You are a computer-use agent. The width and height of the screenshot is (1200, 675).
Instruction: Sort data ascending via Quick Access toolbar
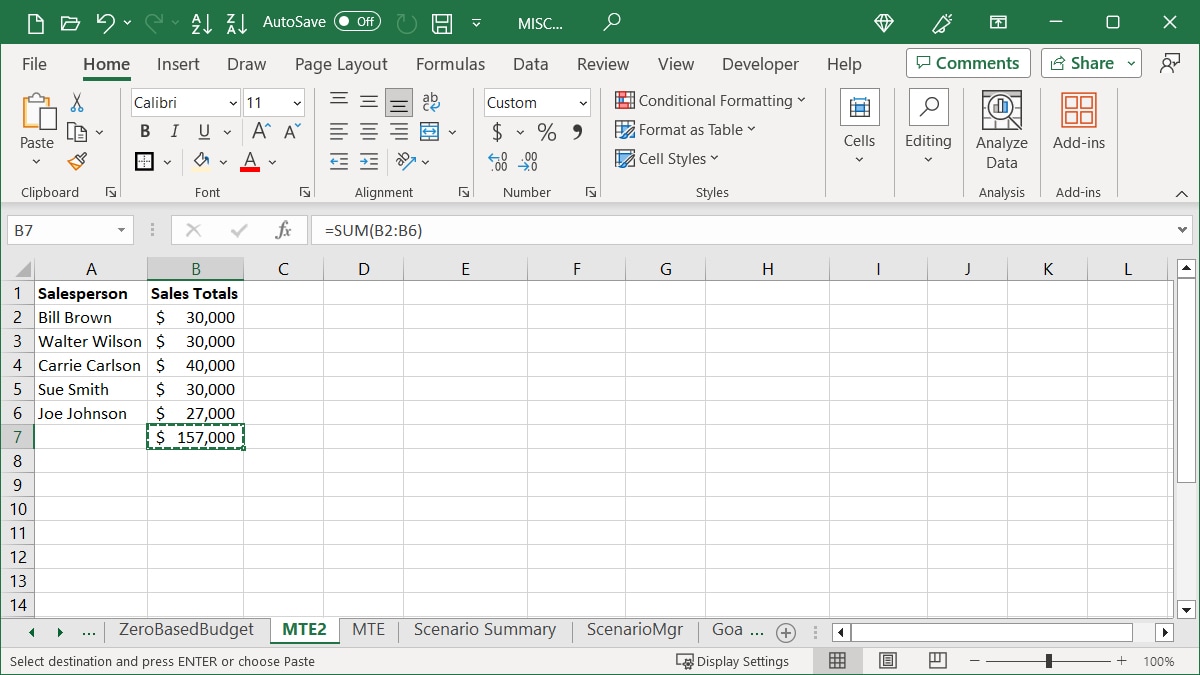[x=201, y=22]
